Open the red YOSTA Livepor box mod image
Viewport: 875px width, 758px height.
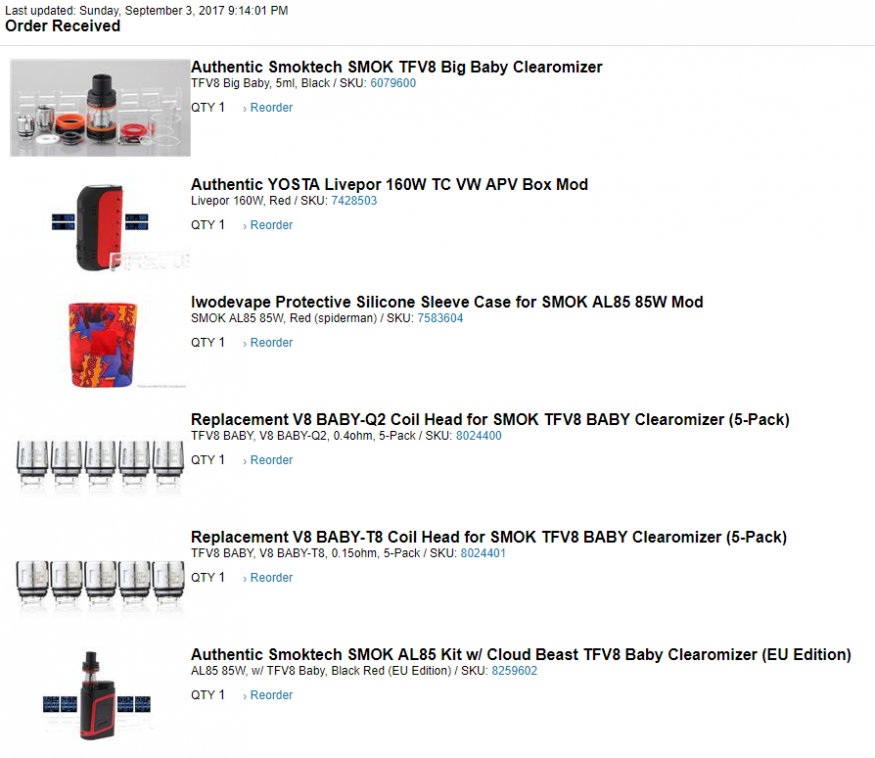click(100, 225)
